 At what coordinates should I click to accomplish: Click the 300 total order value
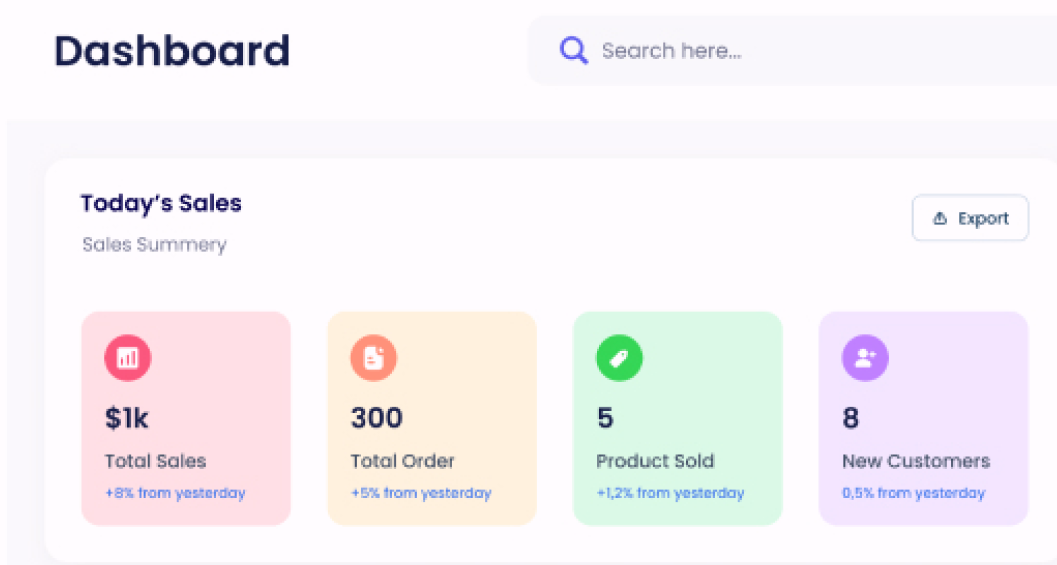point(377,418)
